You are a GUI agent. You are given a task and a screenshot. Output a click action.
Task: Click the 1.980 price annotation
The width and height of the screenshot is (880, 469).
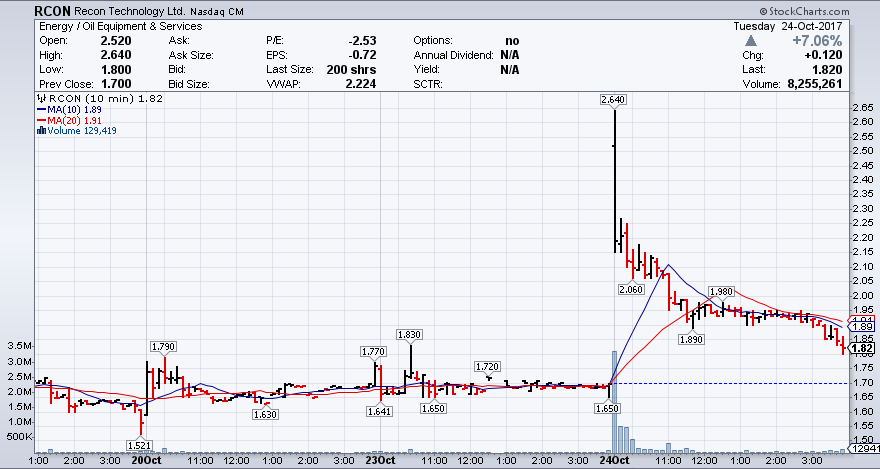point(721,291)
